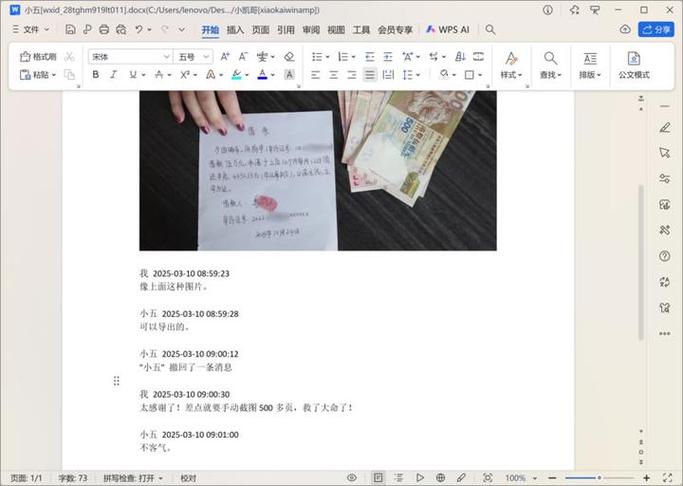The height and width of the screenshot is (486, 683).
Task: Click the Redo arrow icon
Action: 165,30
